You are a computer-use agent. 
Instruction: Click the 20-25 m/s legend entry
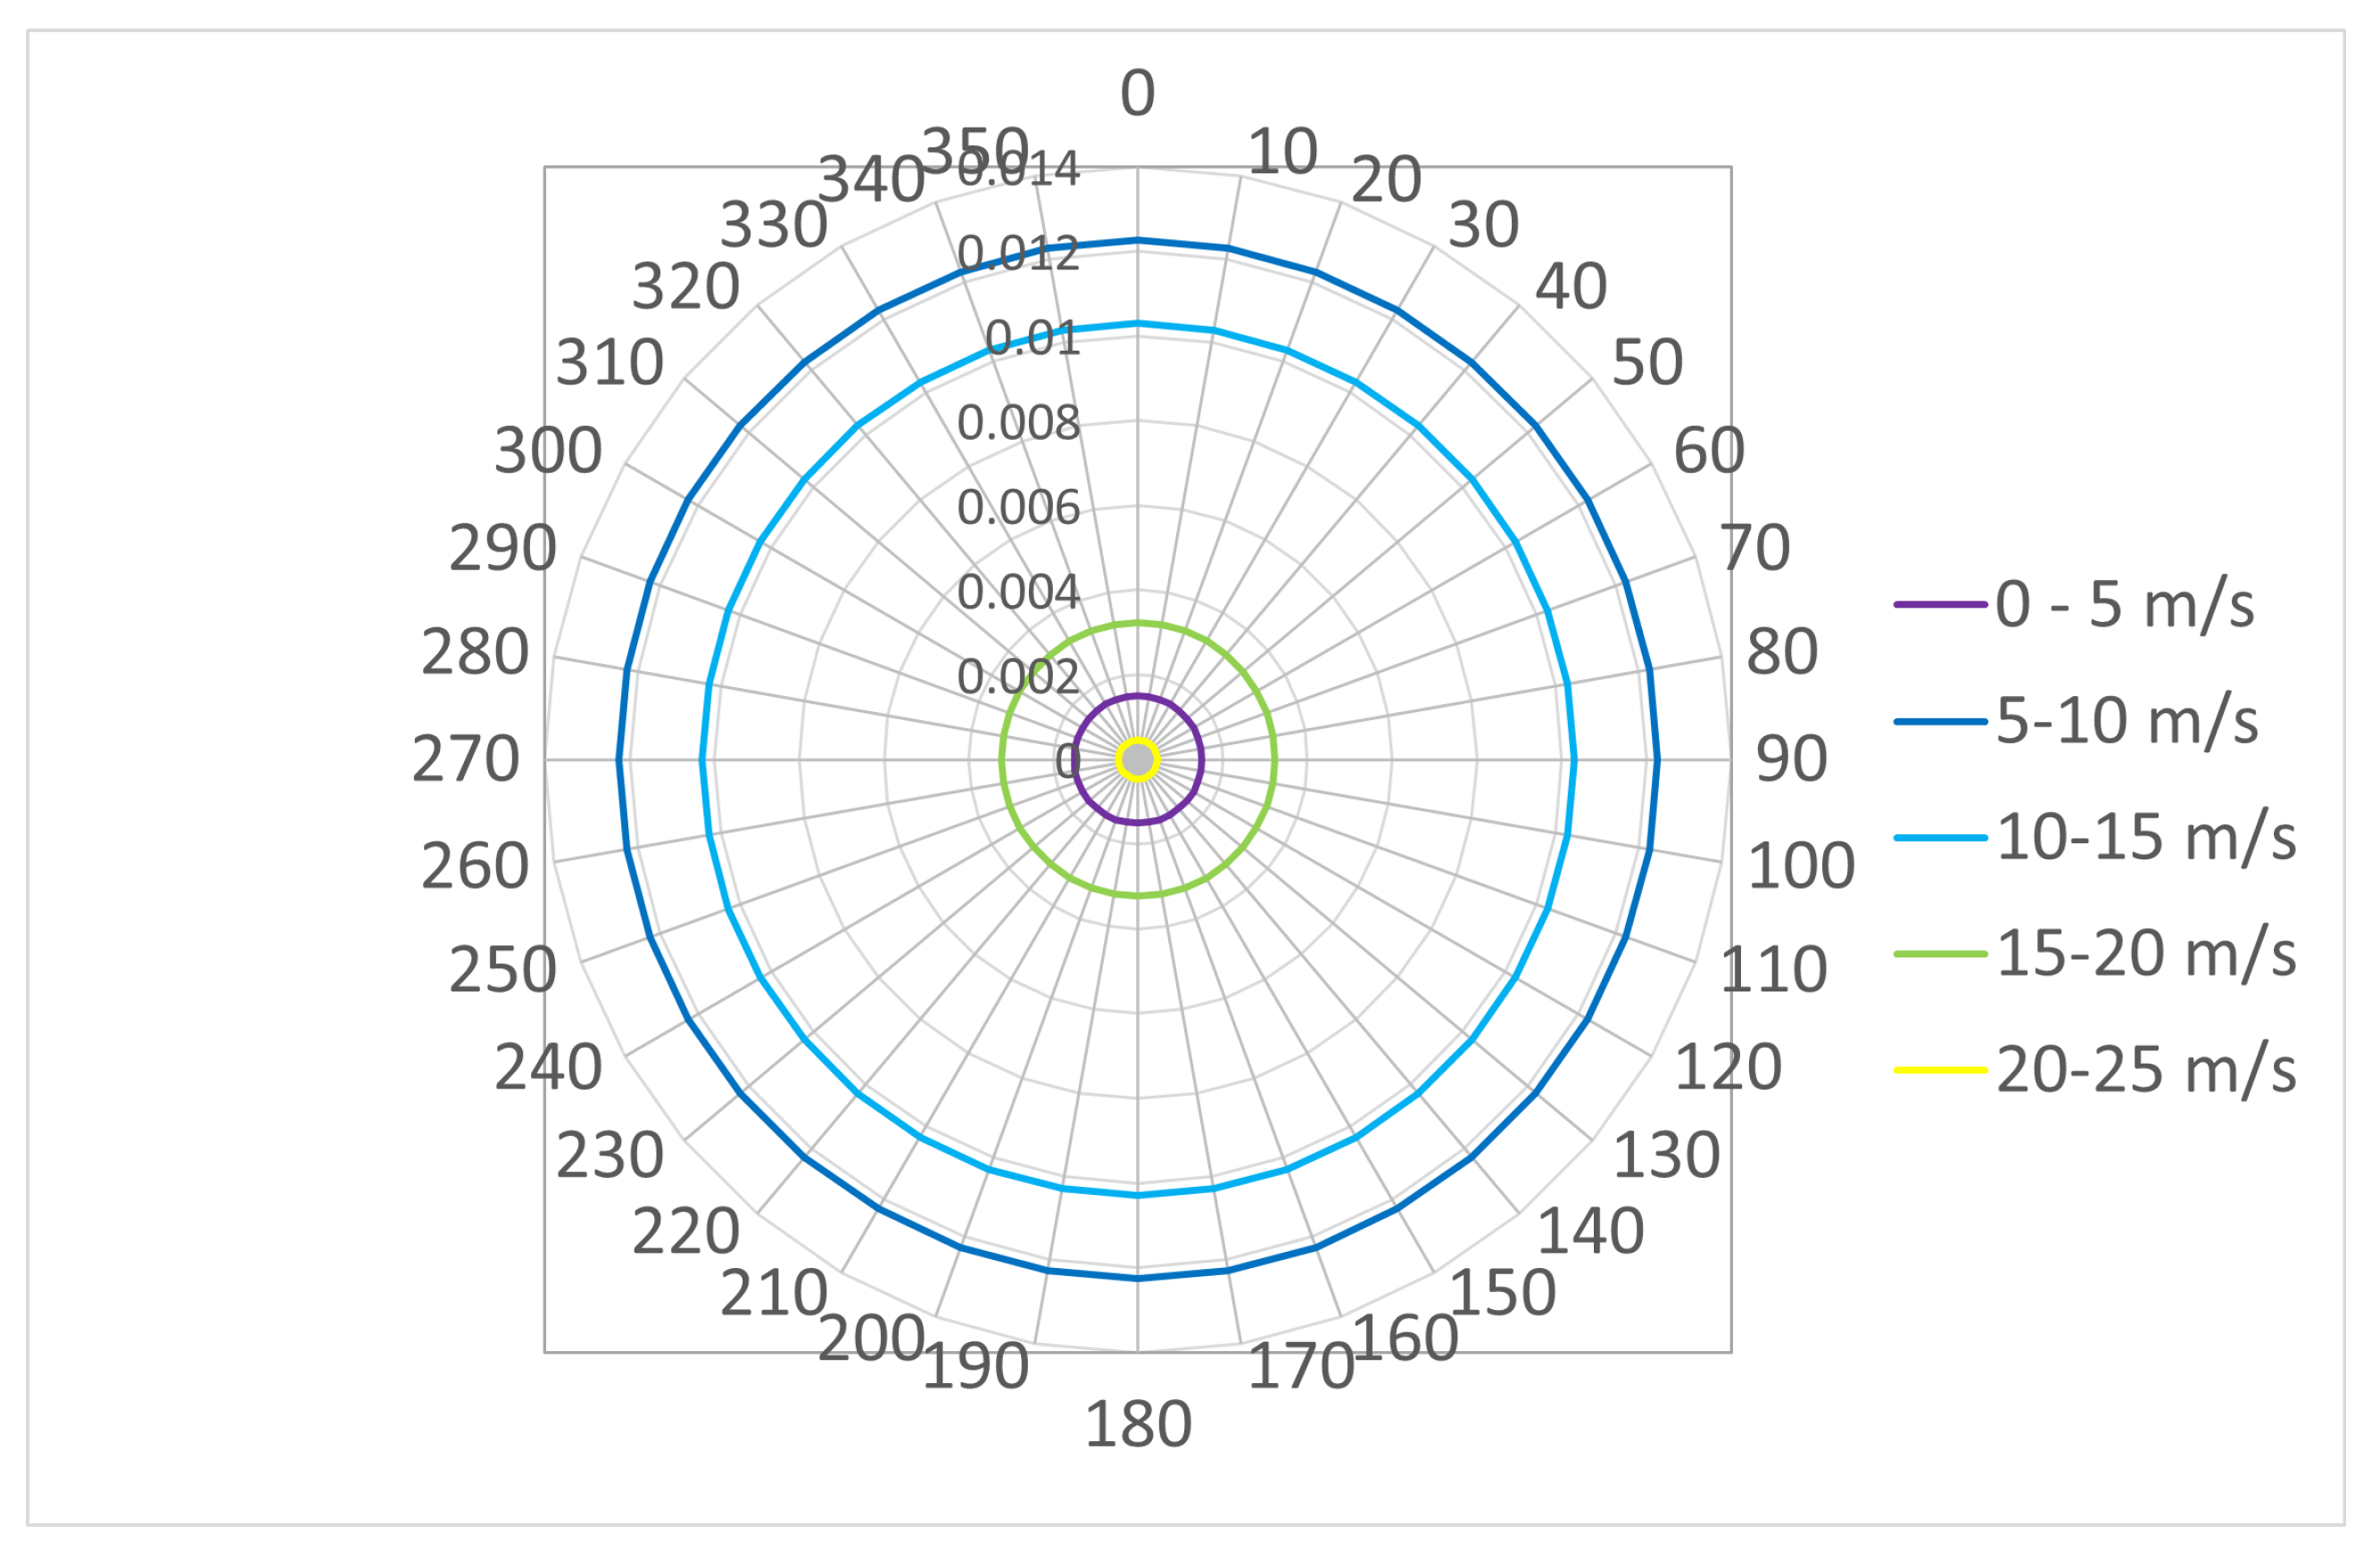pyautogui.click(x=2146, y=1071)
